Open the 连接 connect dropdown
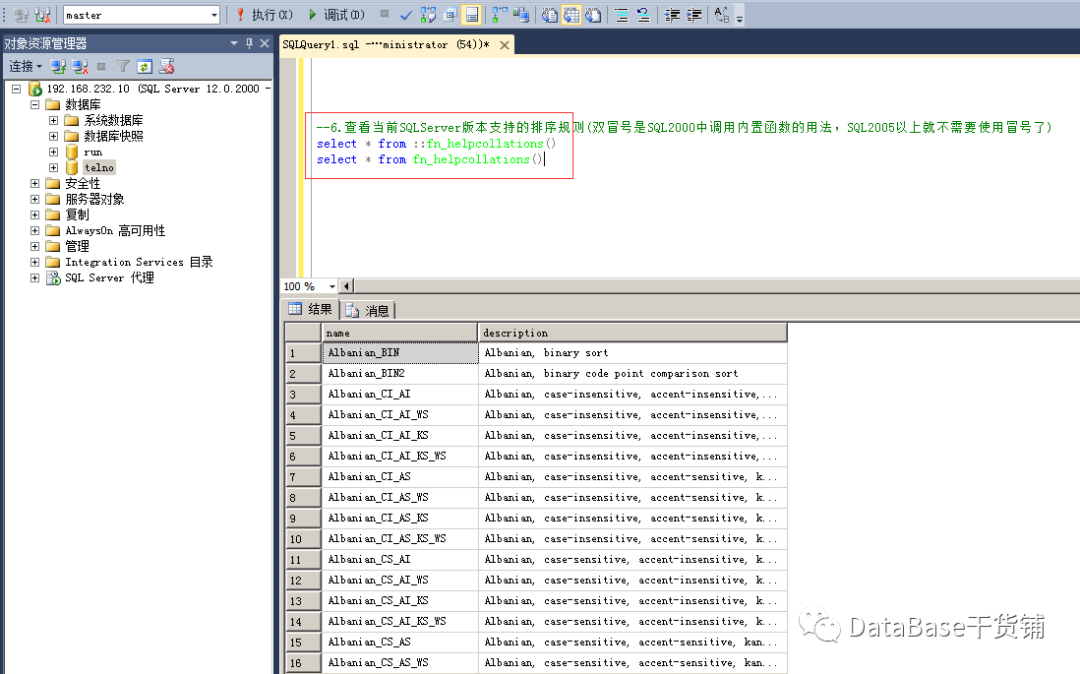The height and width of the screenshot is (674, 1080). coord(25,66)
